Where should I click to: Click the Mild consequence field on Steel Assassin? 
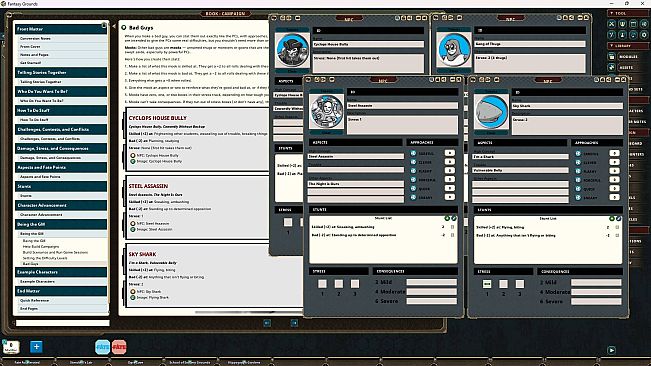coord(432,282)
